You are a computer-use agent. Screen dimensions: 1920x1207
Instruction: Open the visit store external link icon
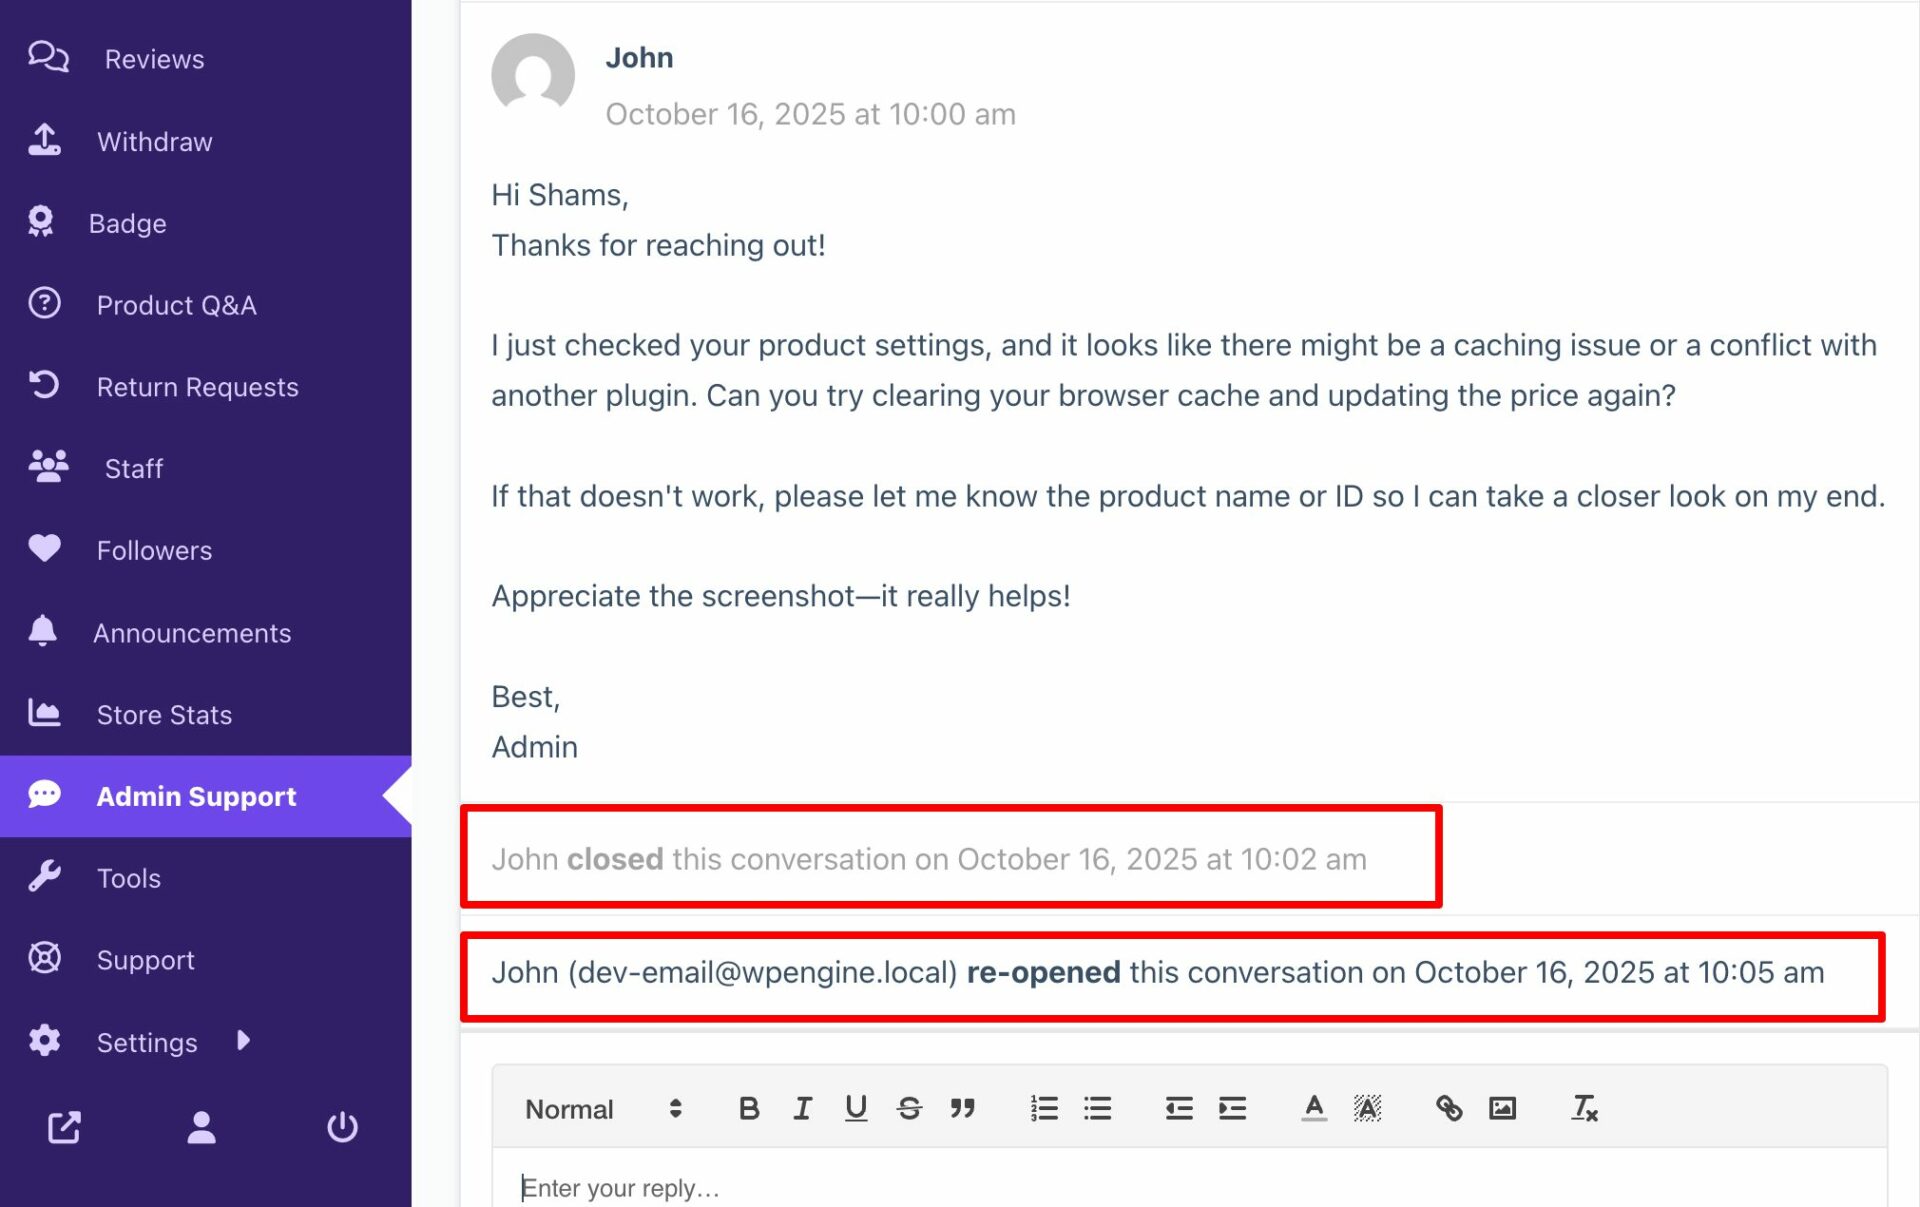click(x=64, y=1127)
